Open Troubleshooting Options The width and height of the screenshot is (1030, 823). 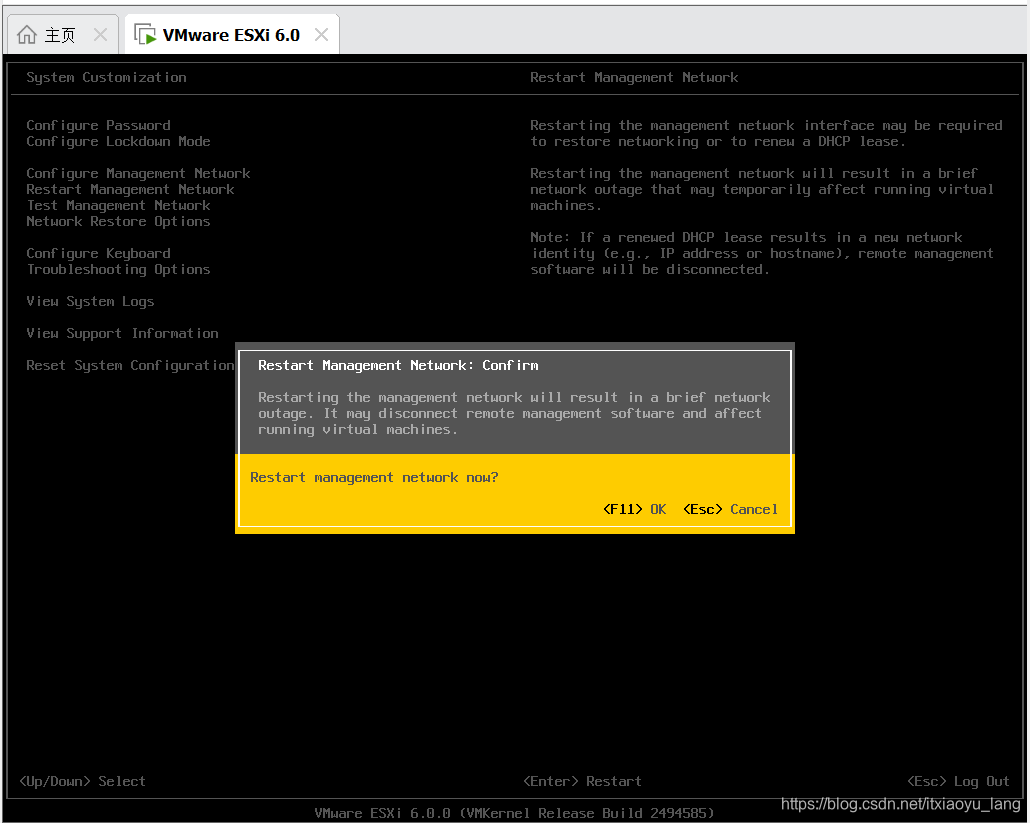click(x=118, y=269)
